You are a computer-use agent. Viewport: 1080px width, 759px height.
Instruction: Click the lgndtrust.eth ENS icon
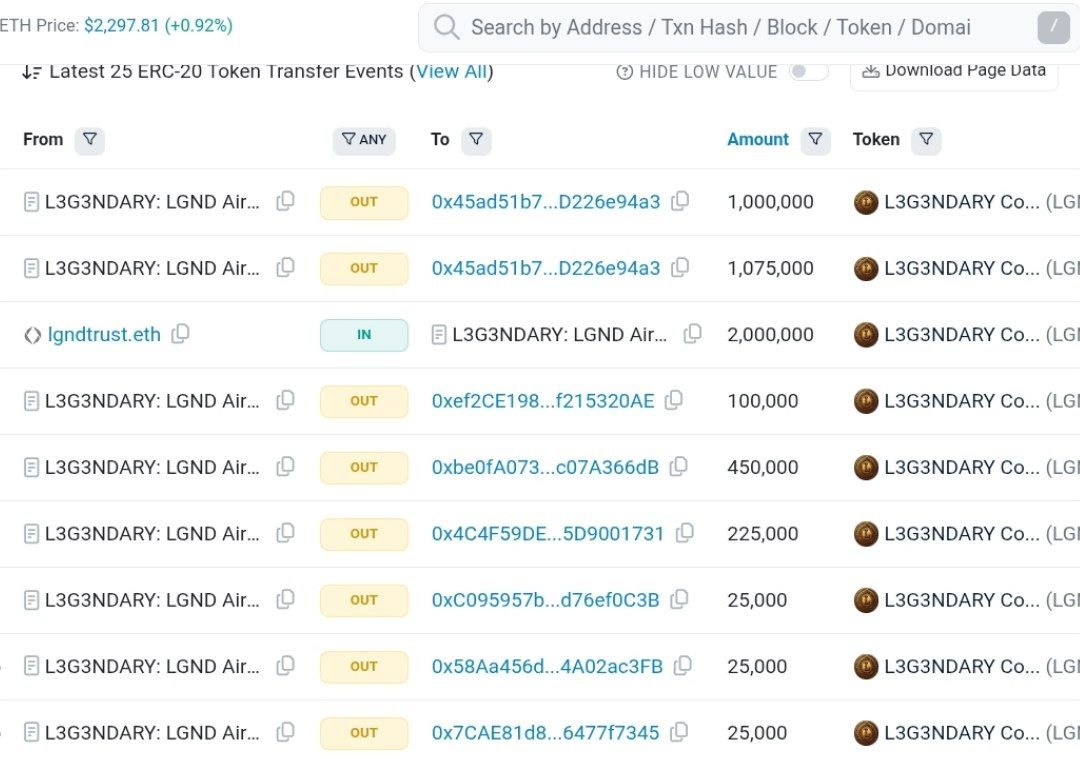coord(32,335)
